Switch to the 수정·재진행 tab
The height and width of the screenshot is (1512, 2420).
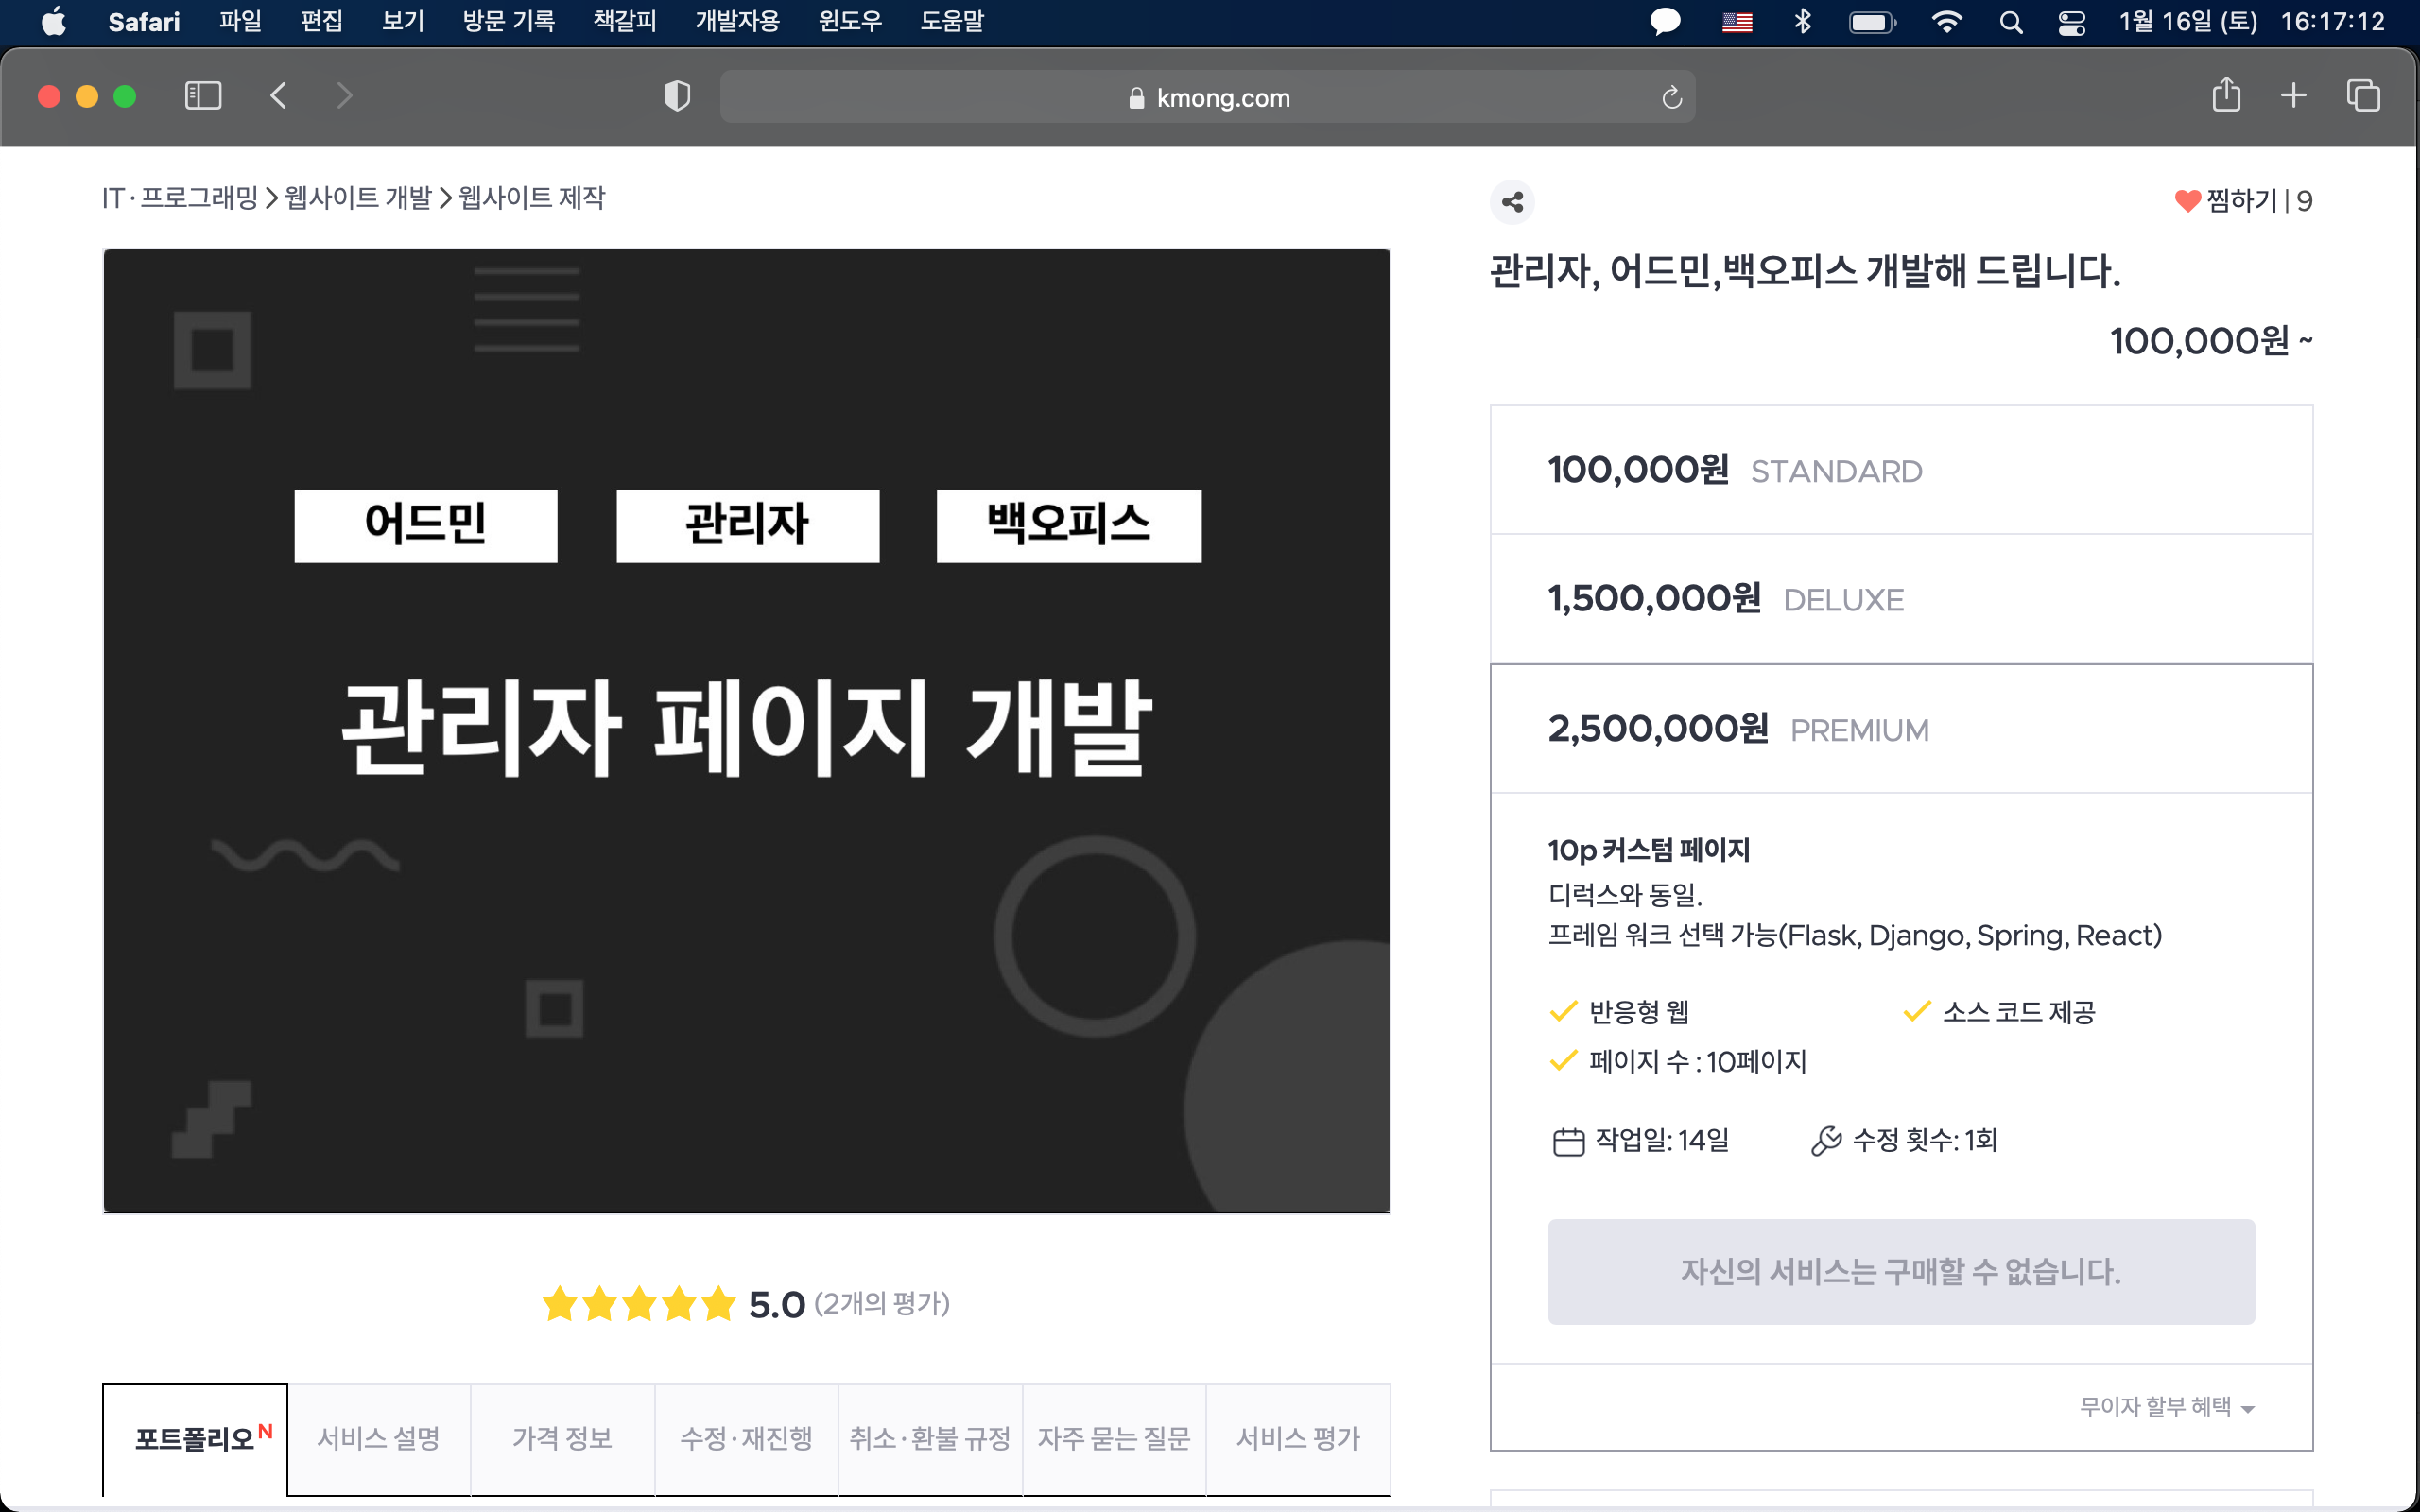746,1439
